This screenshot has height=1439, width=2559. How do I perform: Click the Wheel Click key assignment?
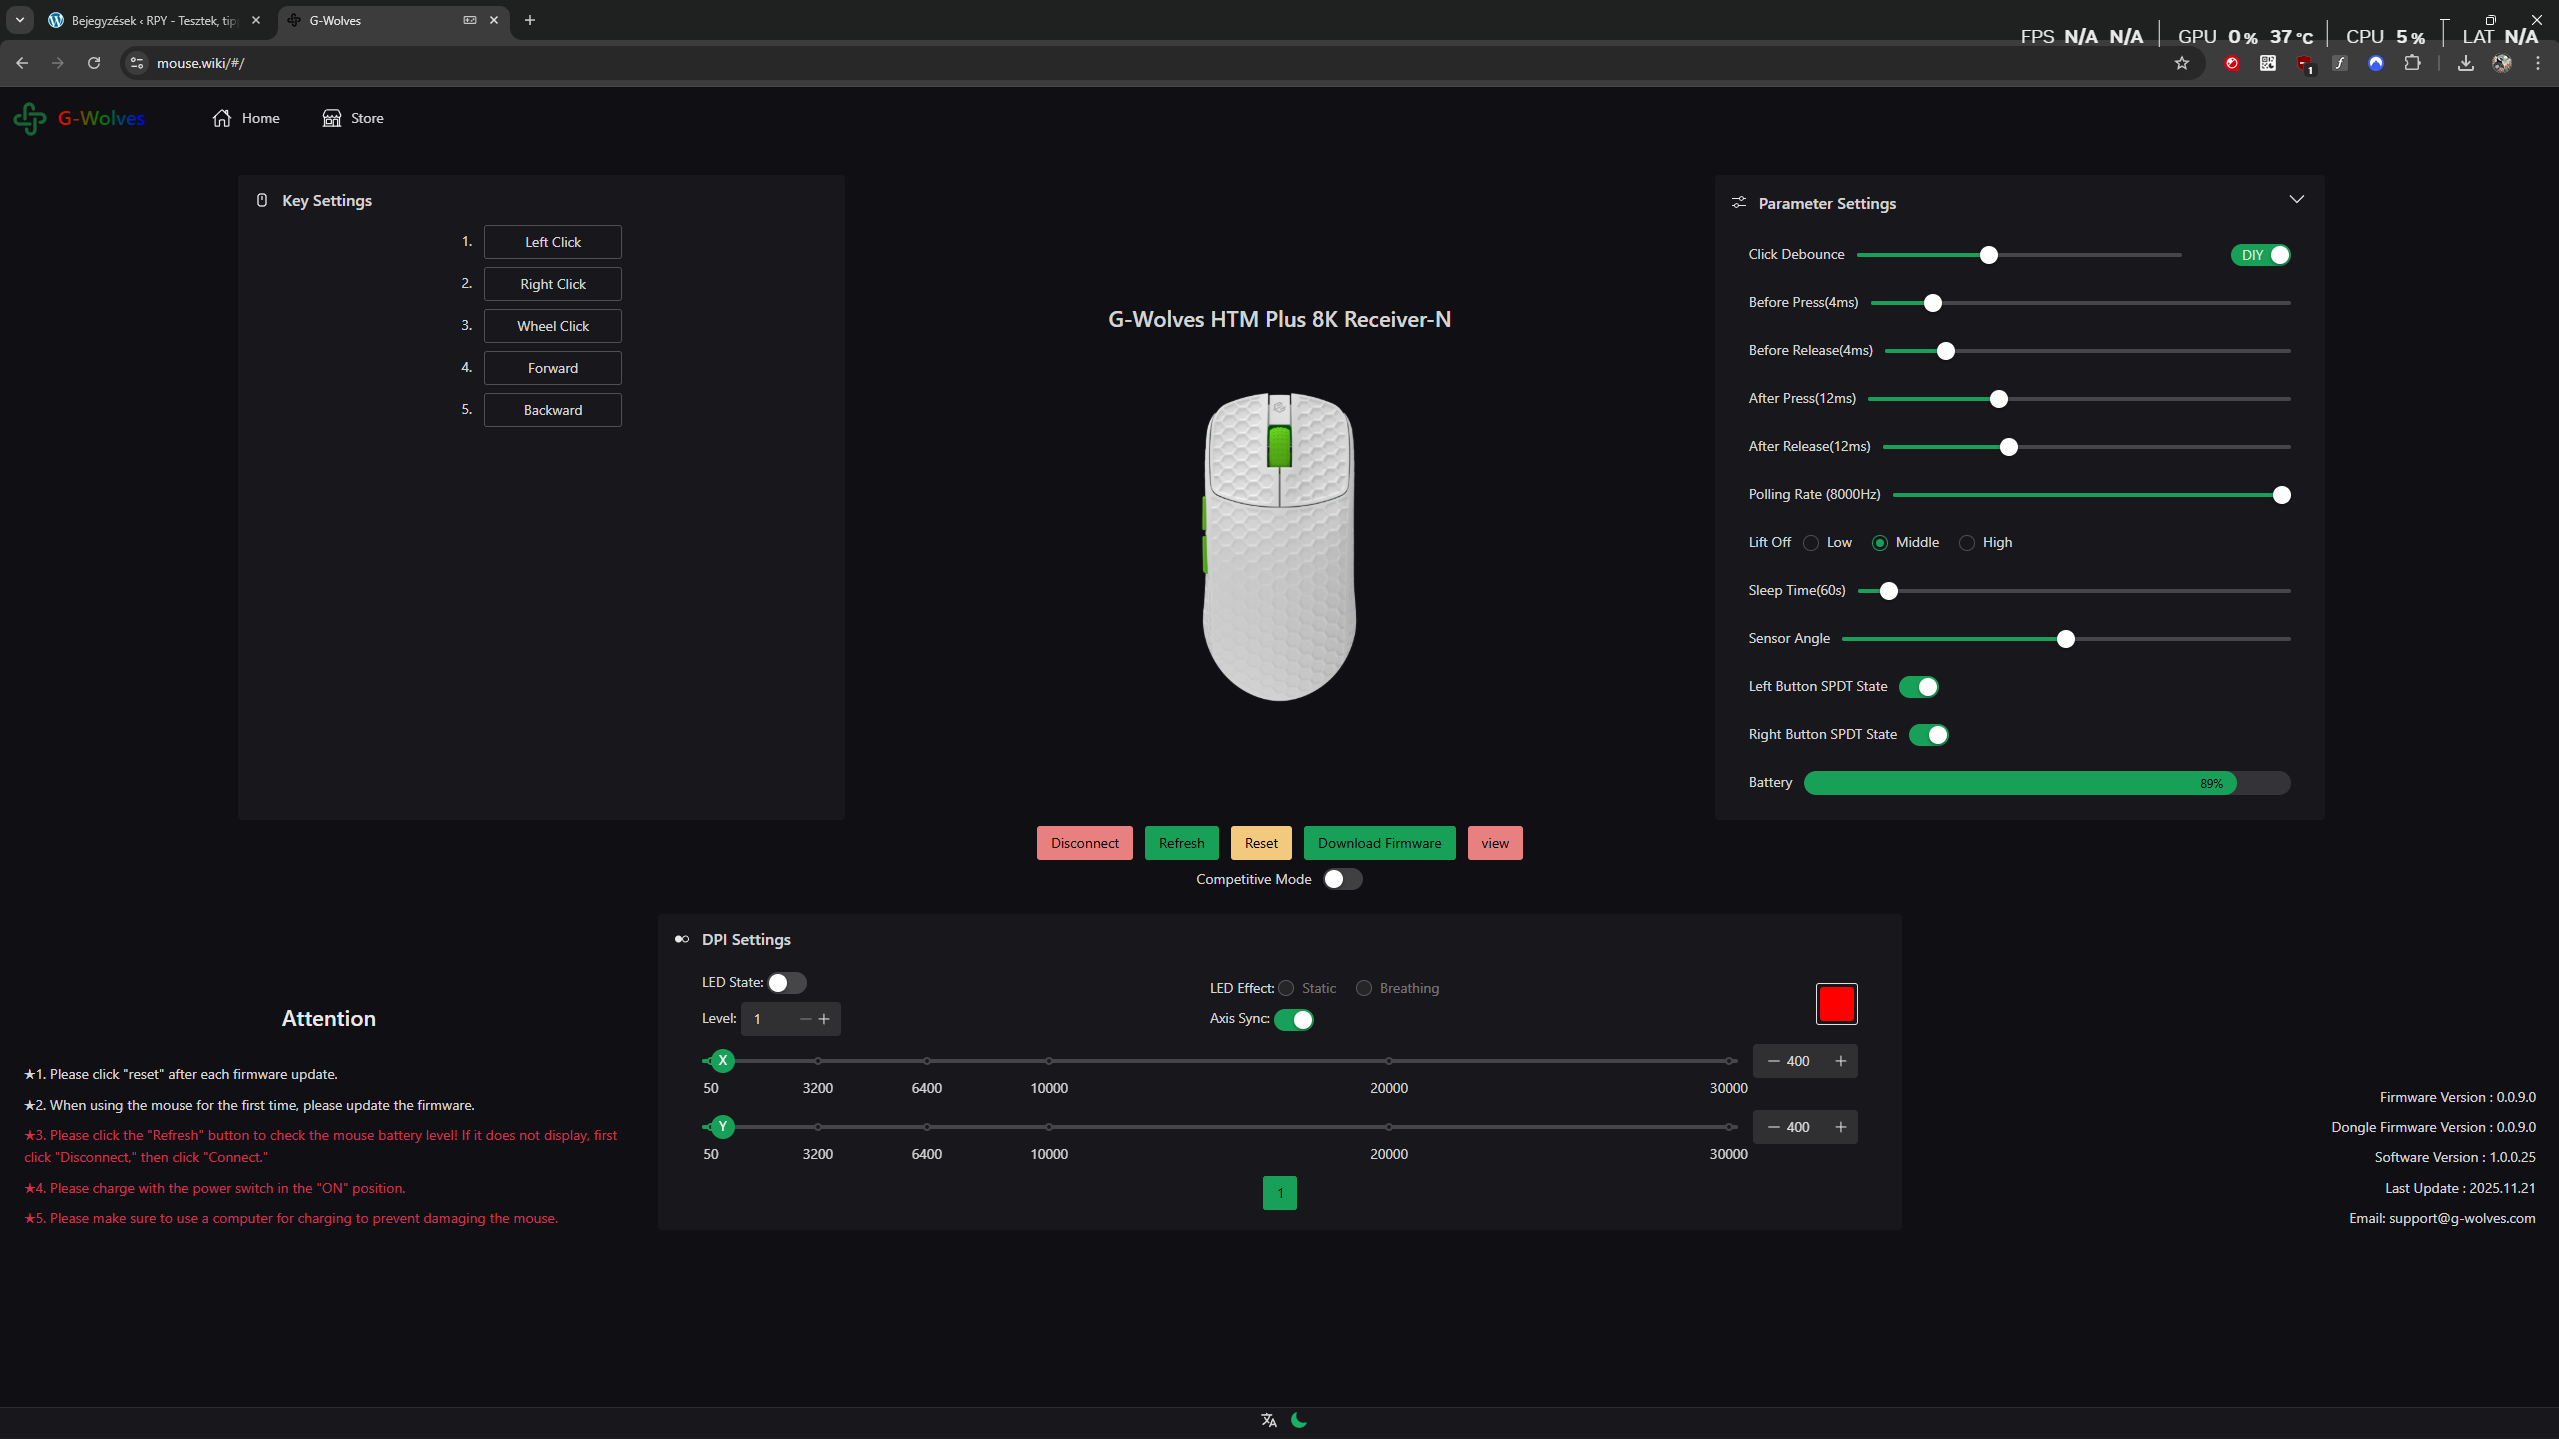tap(552, 326)
